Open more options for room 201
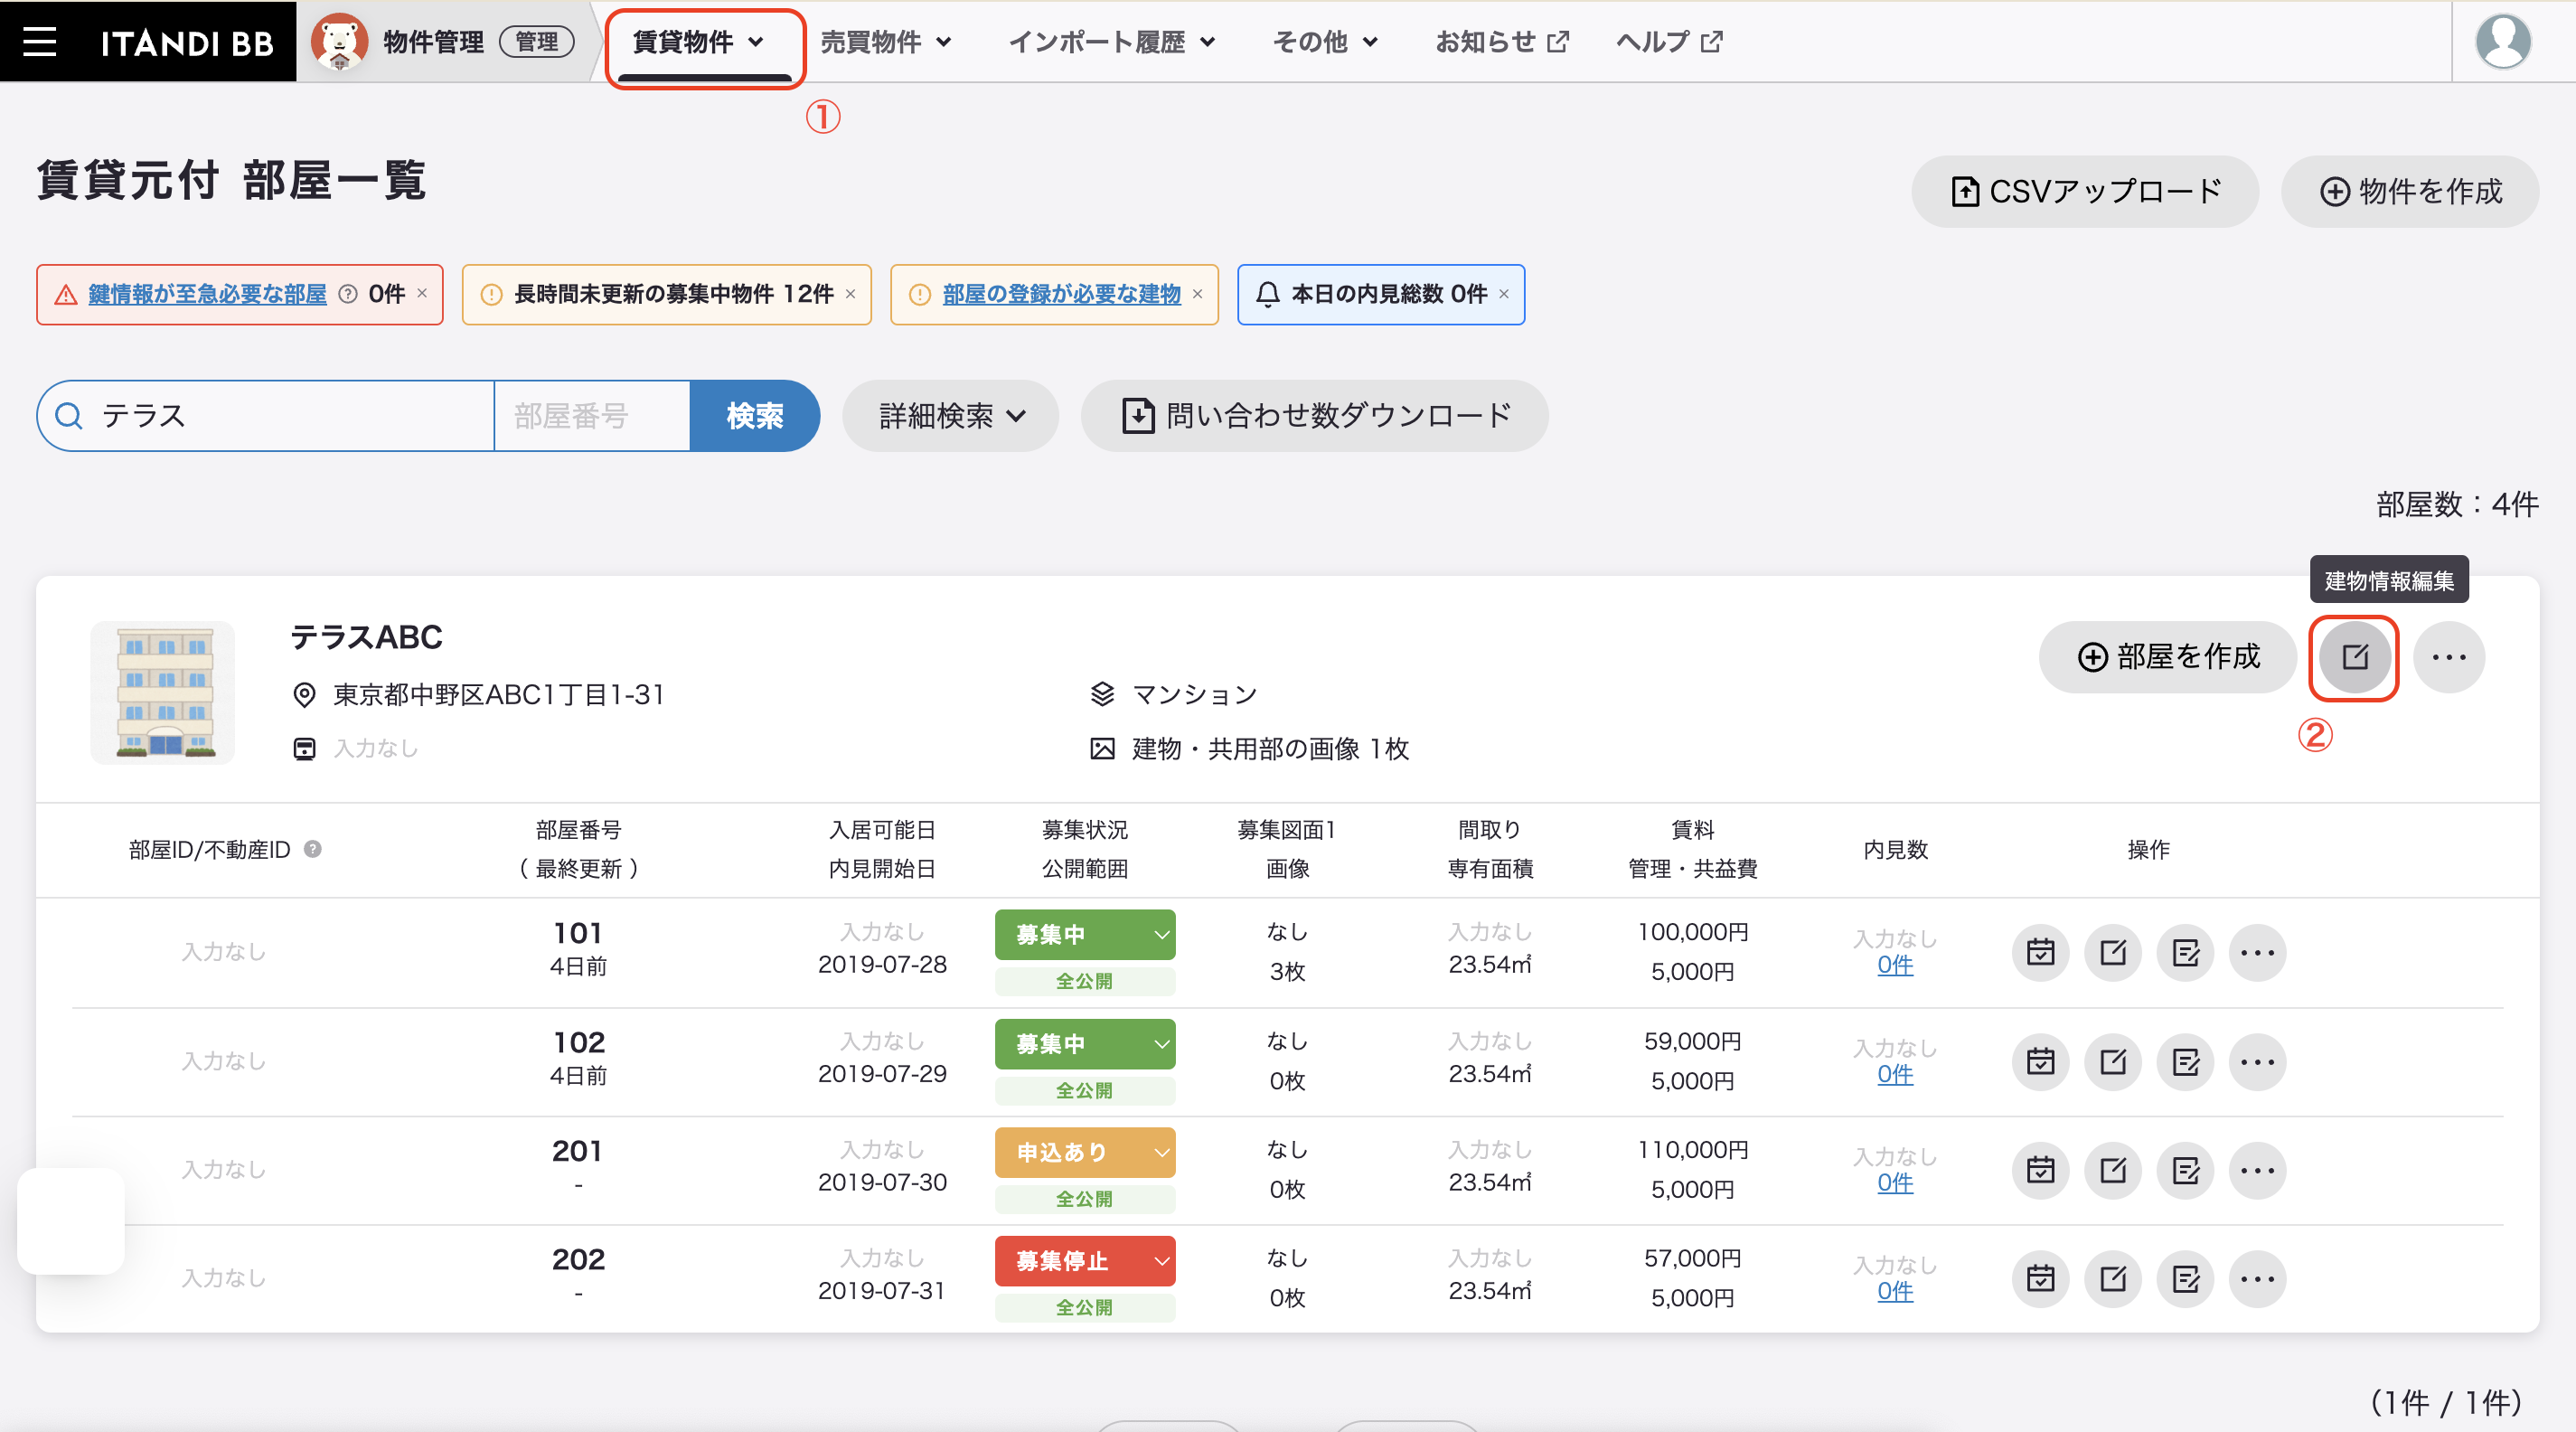Viewport: 2576px width, 1432px height. pyautogui.click(x=2258, y=1170)
